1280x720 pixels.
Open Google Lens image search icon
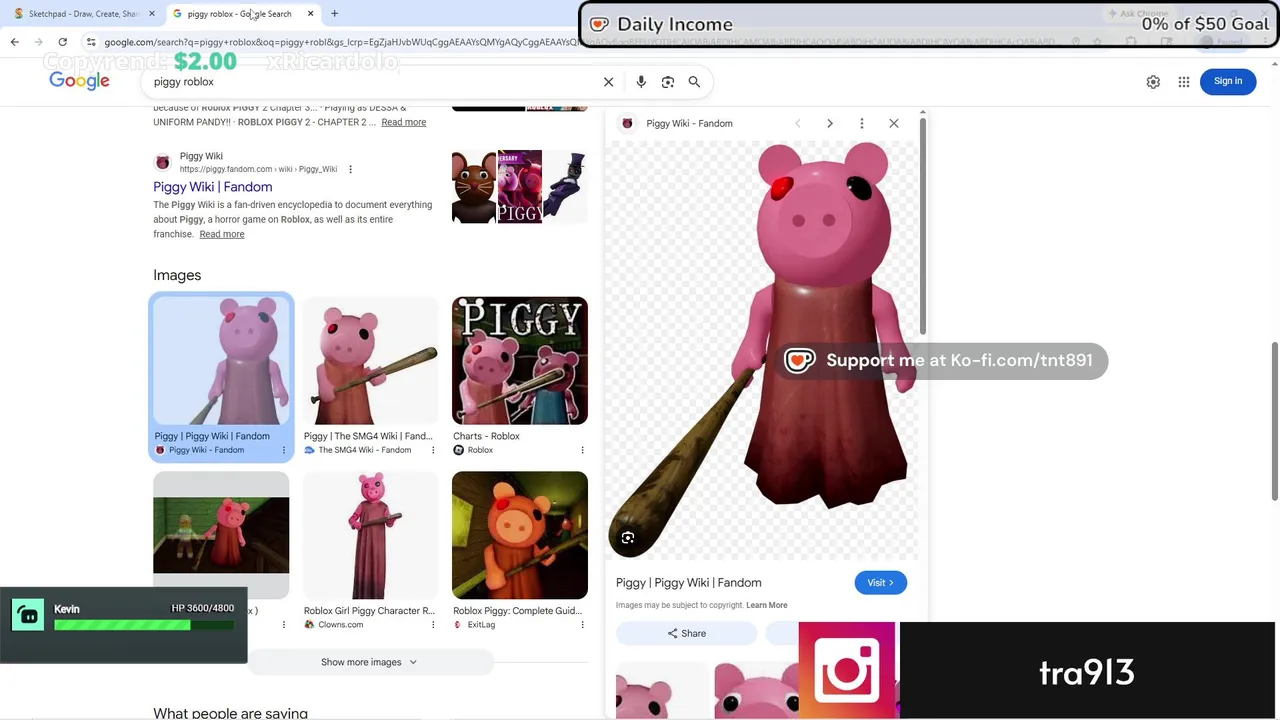tap(668, 82)
